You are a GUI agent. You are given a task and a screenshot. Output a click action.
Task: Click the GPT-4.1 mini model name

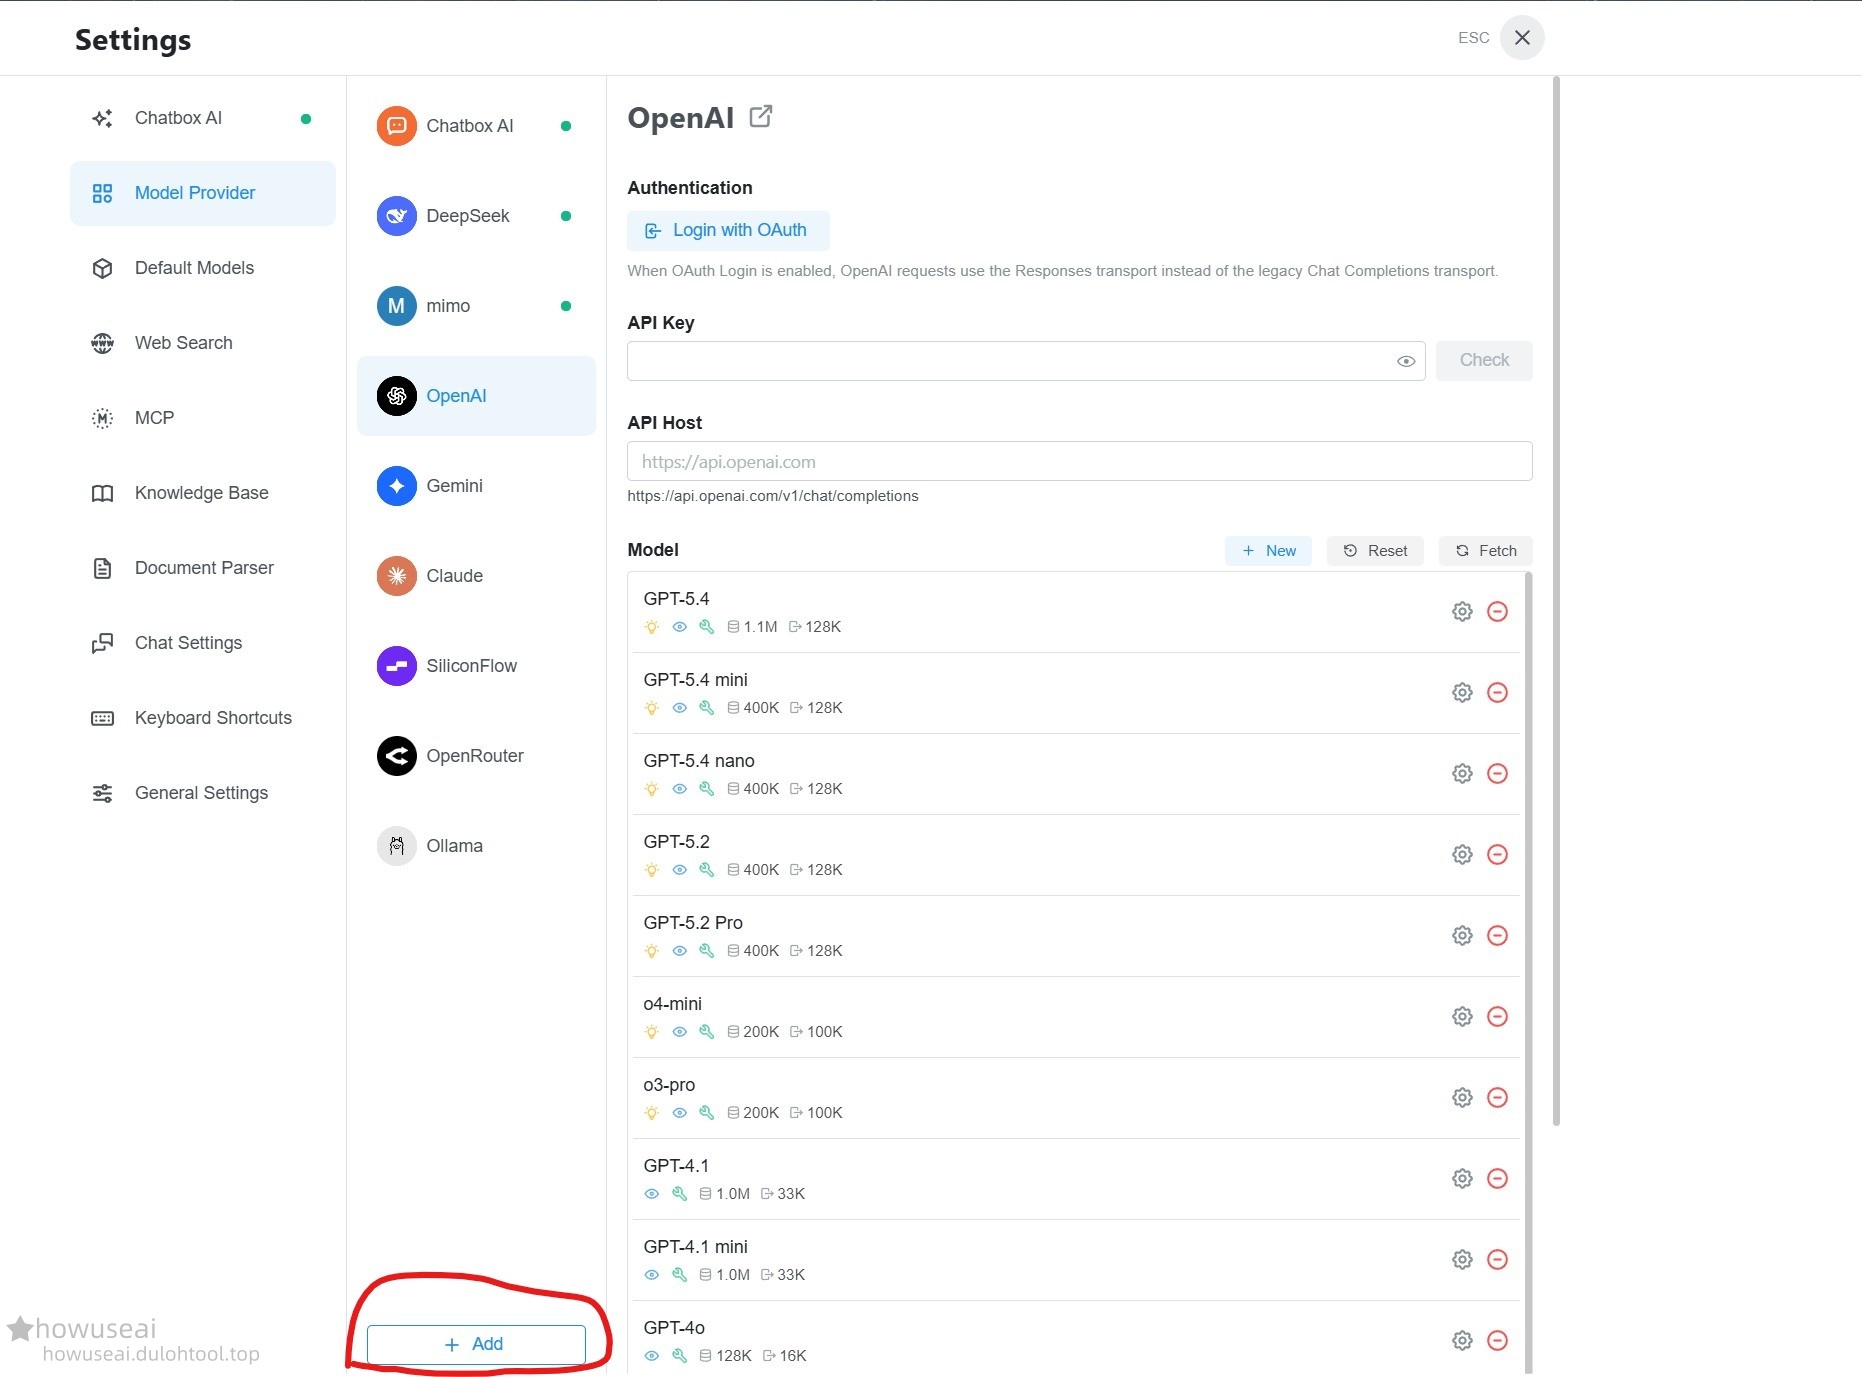tap(695, 1247)
